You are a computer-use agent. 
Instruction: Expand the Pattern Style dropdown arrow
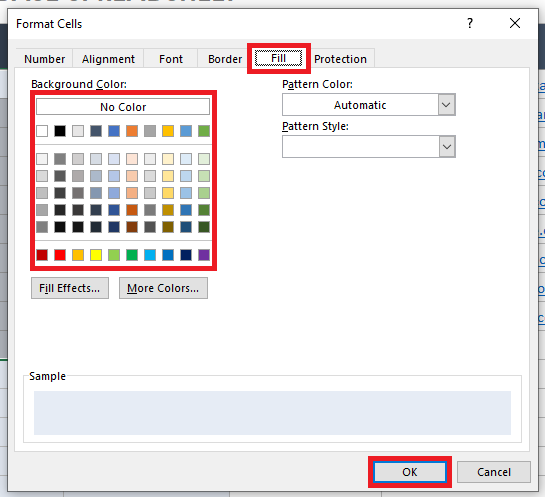[447, 147]
